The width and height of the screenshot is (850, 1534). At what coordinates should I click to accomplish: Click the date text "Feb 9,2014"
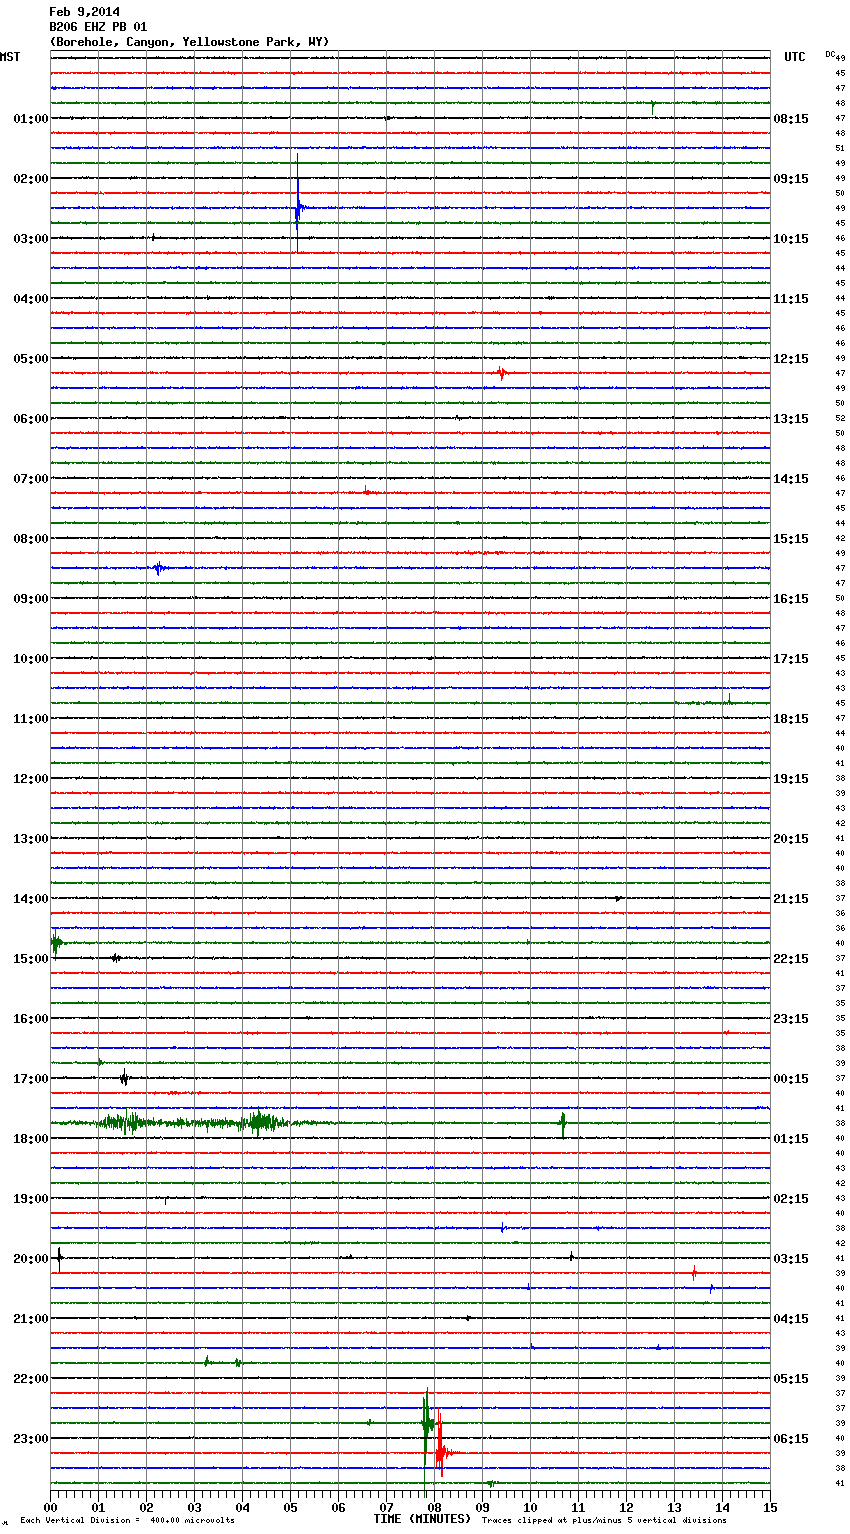pos(84,12)
